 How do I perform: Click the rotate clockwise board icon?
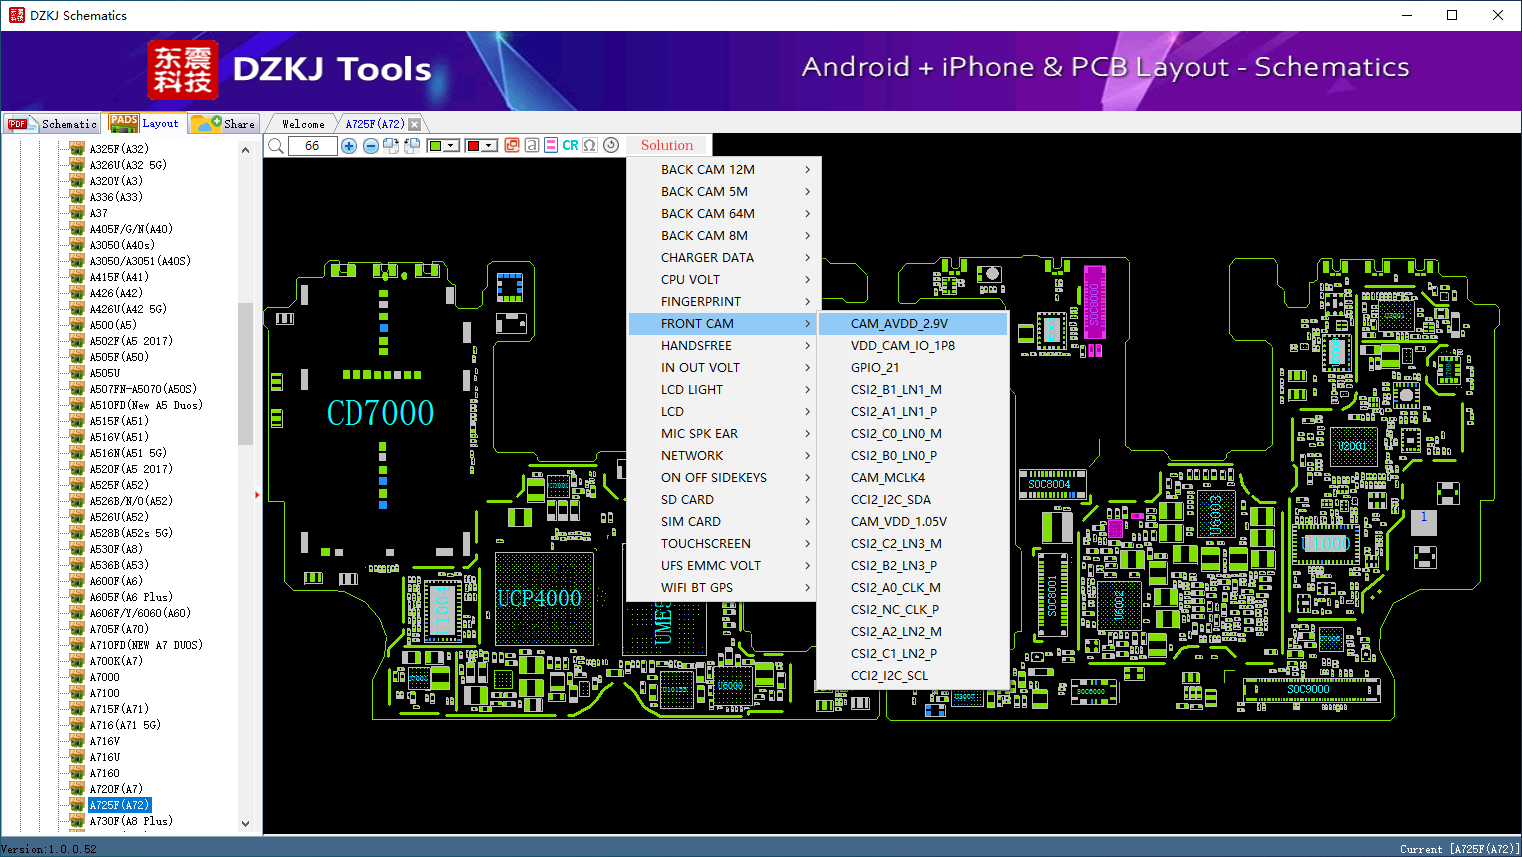coord(391,146)
